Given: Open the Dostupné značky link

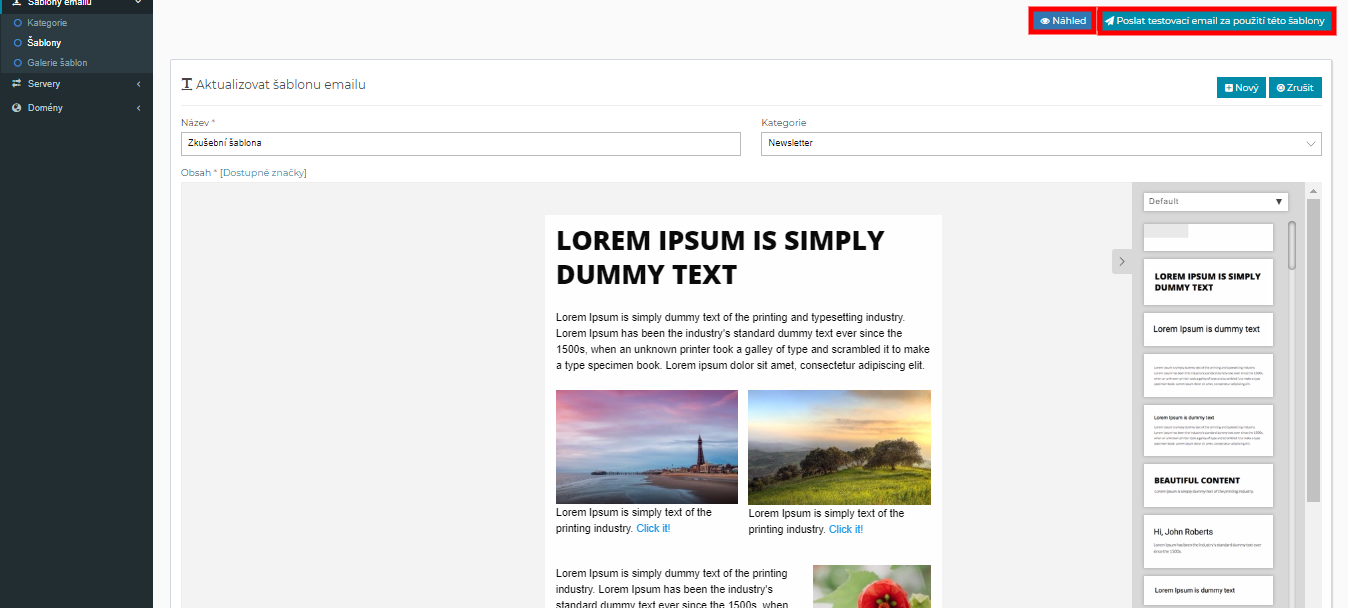Looking at the screenshot, I should coord(263,173).
